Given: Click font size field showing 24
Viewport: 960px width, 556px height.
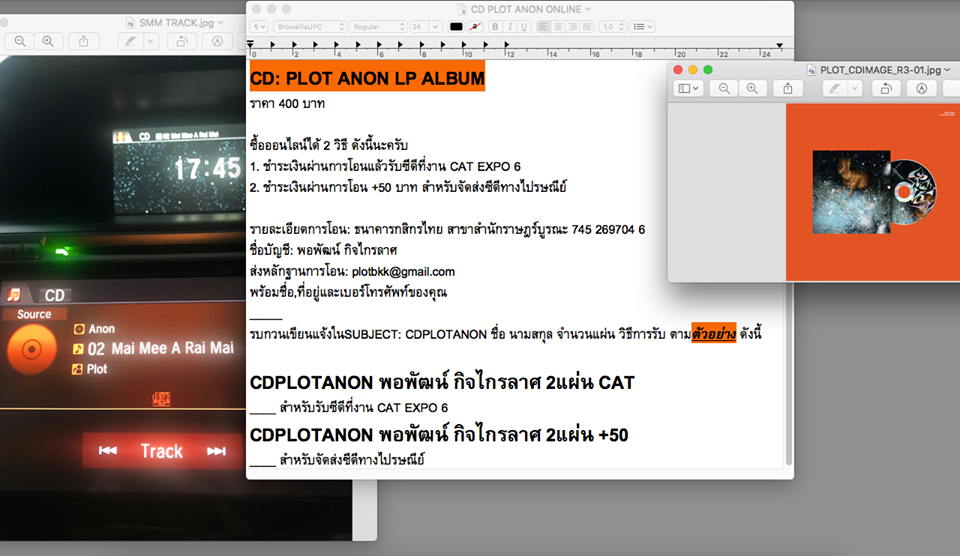Looking at the screenshot, I should [x=418, y=26].
